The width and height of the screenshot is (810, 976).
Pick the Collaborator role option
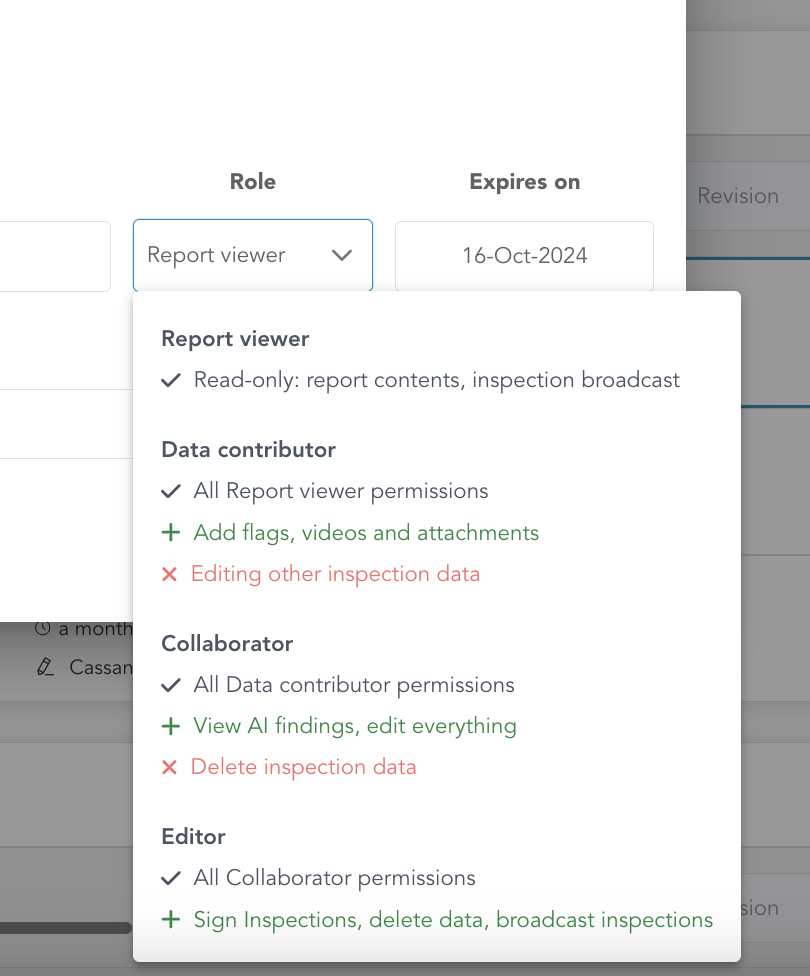pyautogui.click(x=227, y=643)
